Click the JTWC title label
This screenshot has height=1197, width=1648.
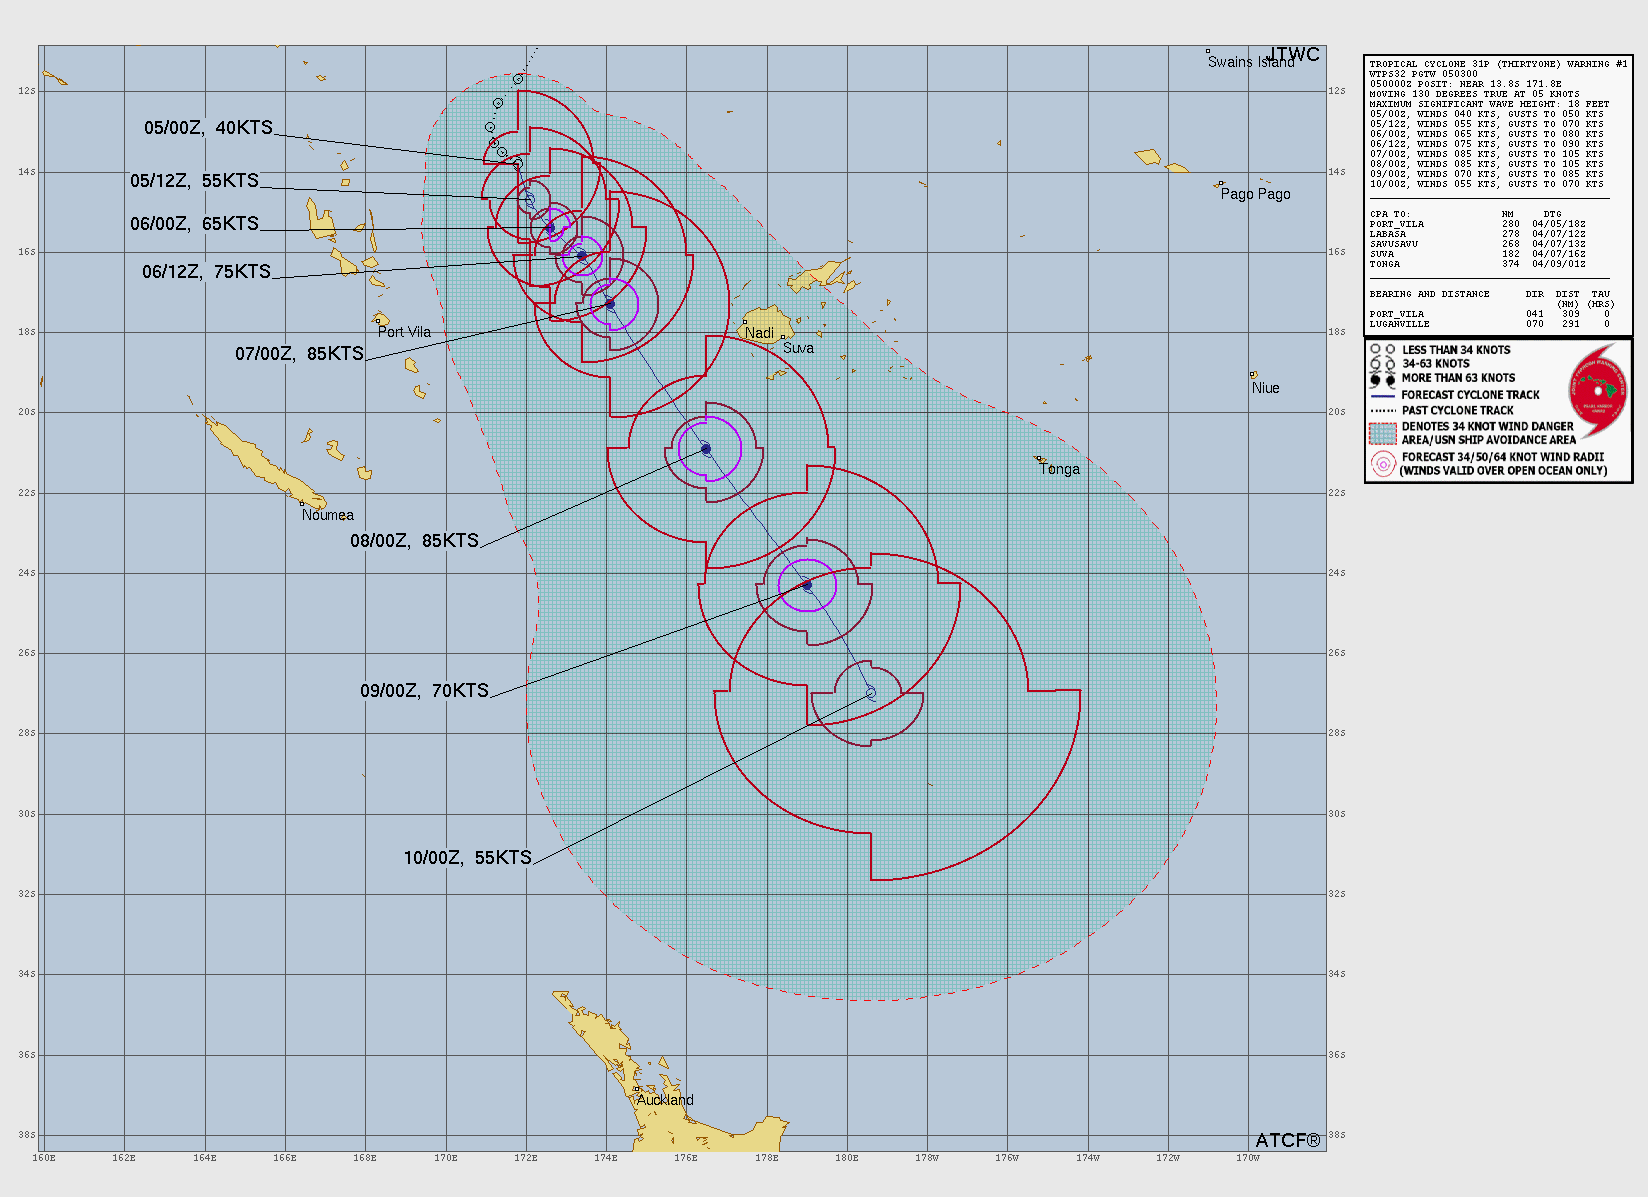[x=1294, y=56]
